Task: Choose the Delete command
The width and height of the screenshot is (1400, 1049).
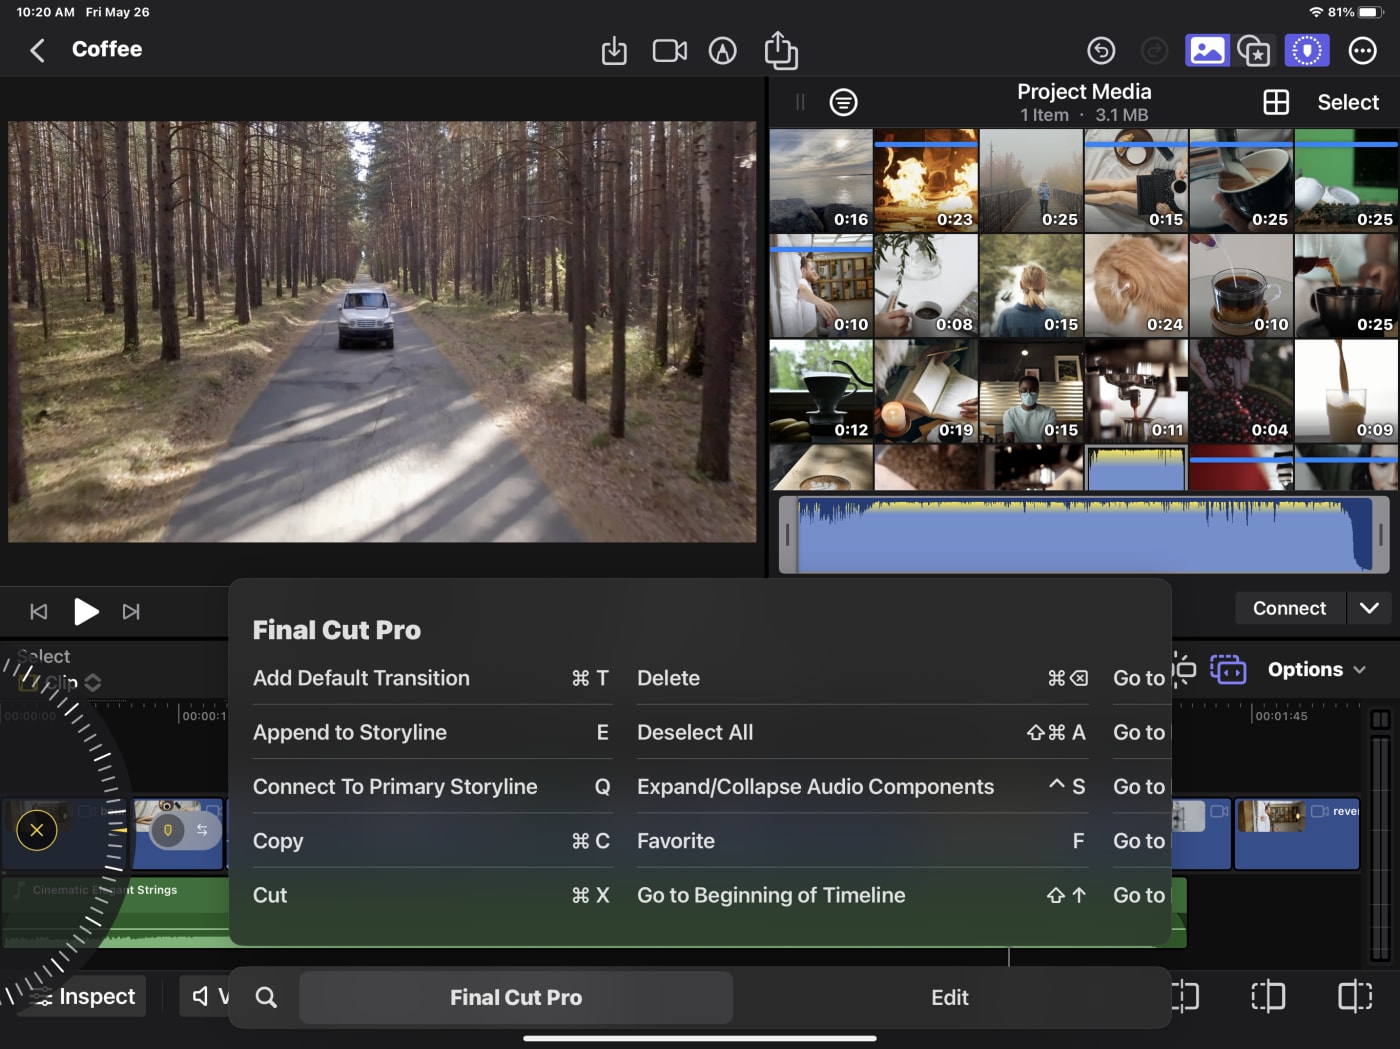Action: 862,678
